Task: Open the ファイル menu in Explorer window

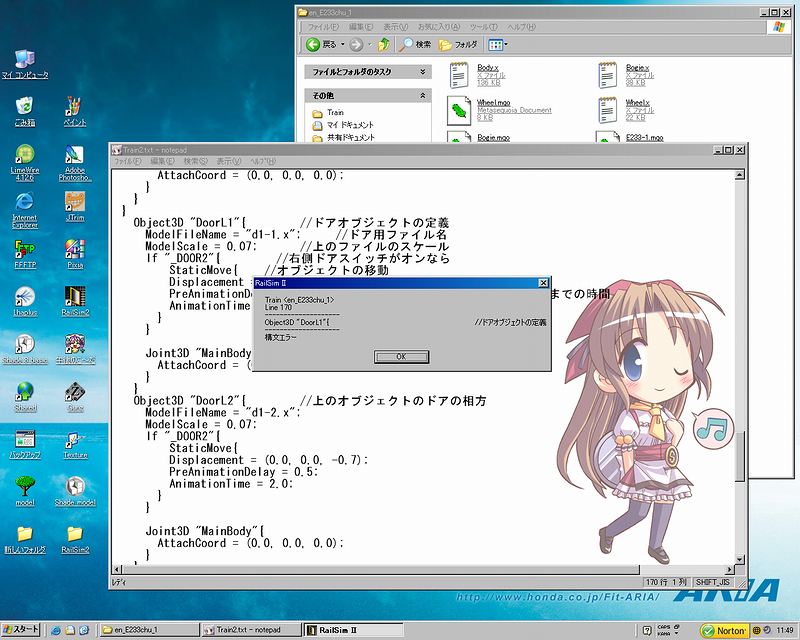Action: [x=323, y=27]
